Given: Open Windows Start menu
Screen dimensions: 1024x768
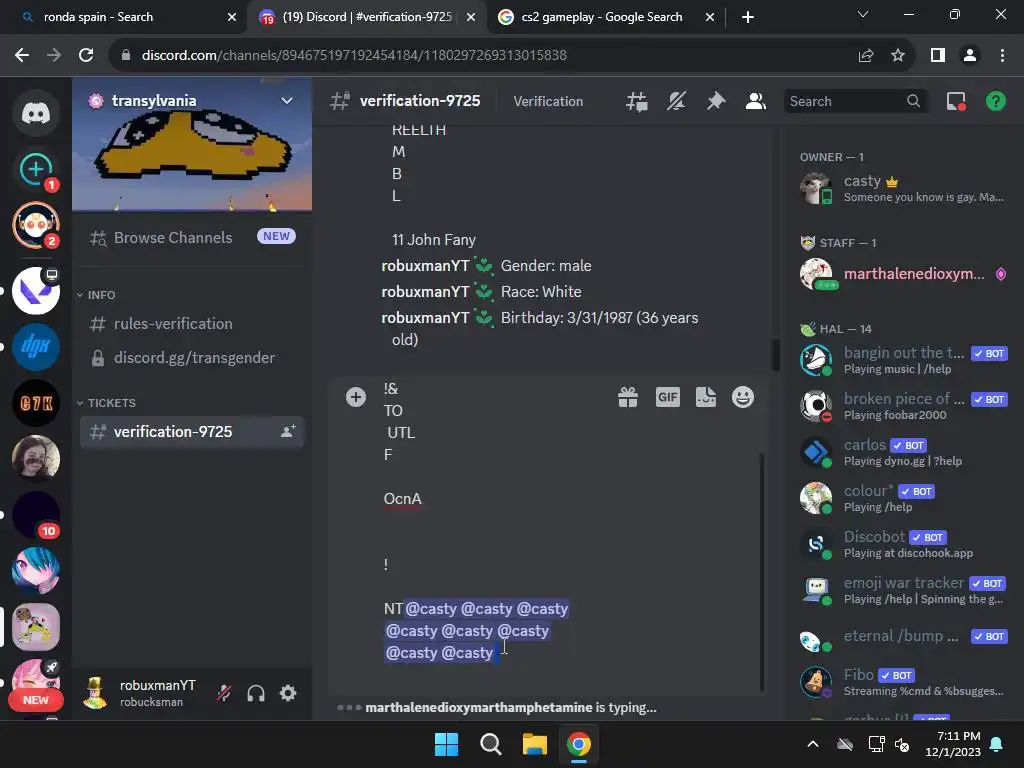Looking at the screenshot, I should (447, 744).
